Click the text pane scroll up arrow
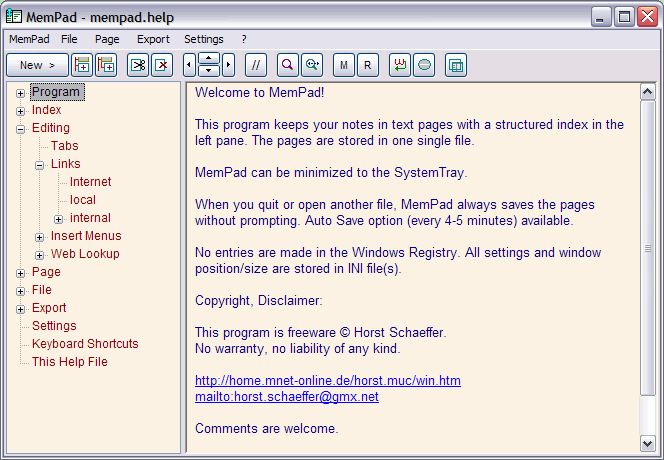The image size is (664, 460). [x=647, y=91]
